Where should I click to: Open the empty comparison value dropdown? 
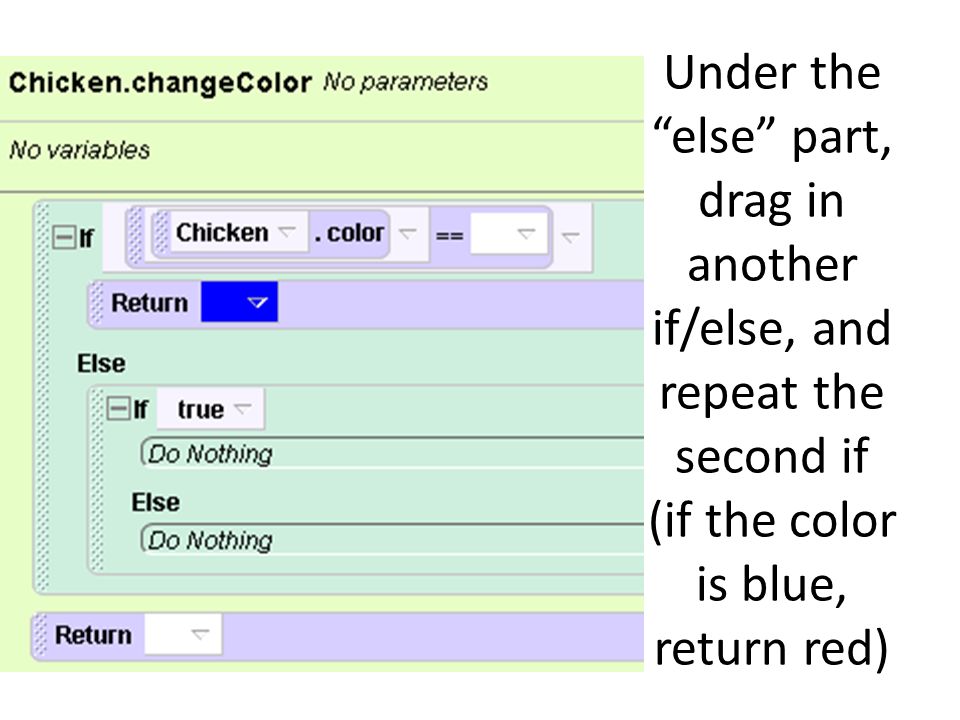tap(508, 233)
